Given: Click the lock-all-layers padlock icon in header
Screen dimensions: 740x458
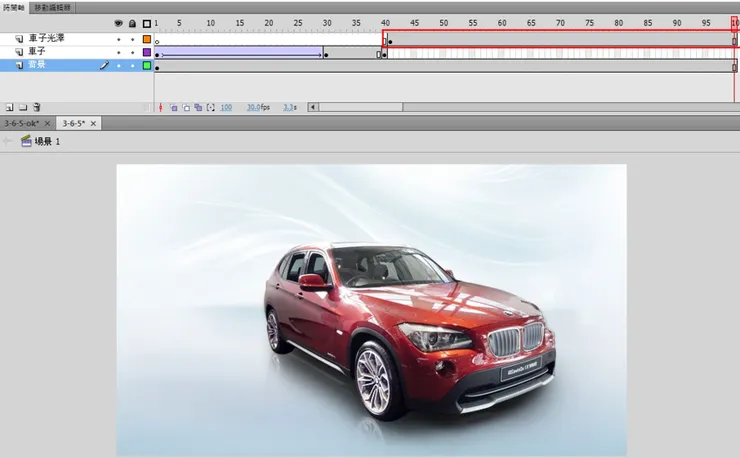Looking at the screenshot, I should (132, 23).
